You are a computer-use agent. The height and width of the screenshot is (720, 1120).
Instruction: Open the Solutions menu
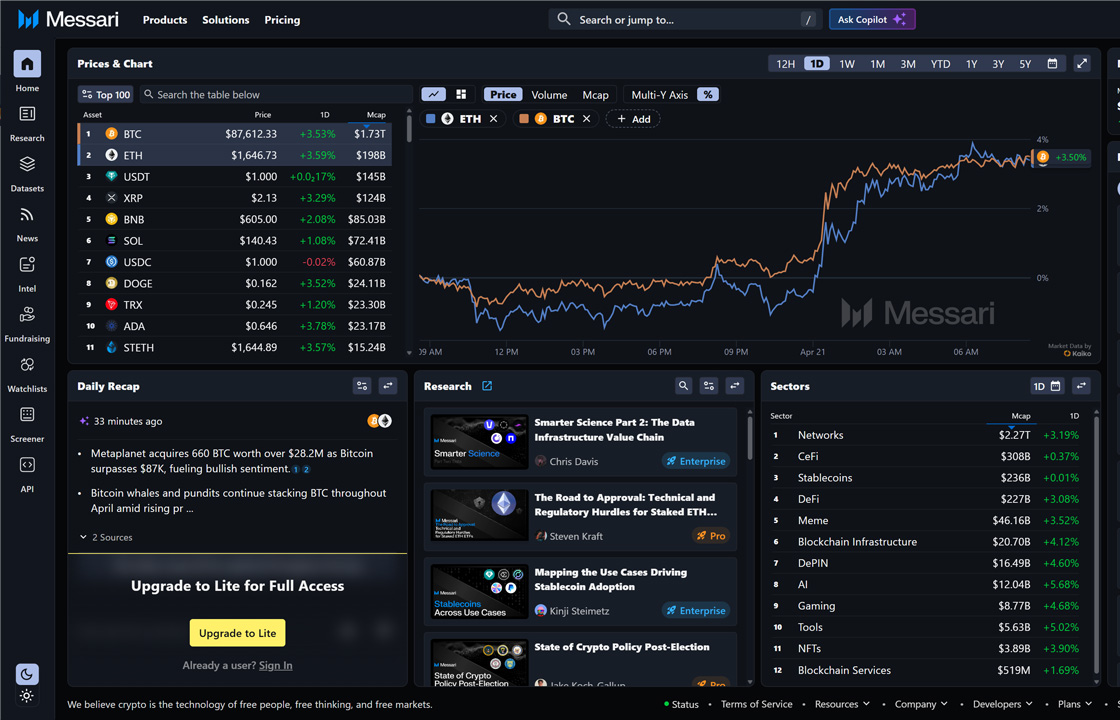coord(226,20)
